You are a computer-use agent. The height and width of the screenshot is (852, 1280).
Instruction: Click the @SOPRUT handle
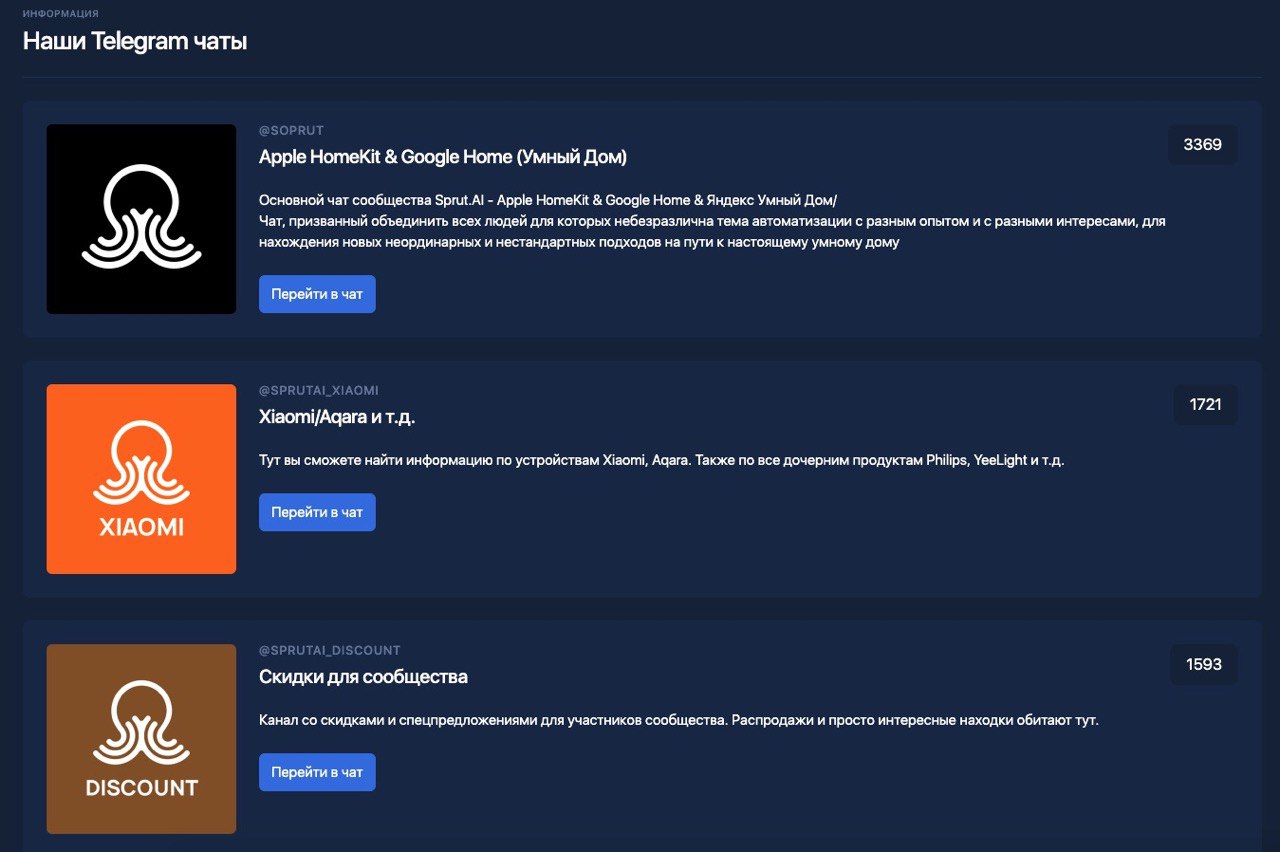point(291,131)
